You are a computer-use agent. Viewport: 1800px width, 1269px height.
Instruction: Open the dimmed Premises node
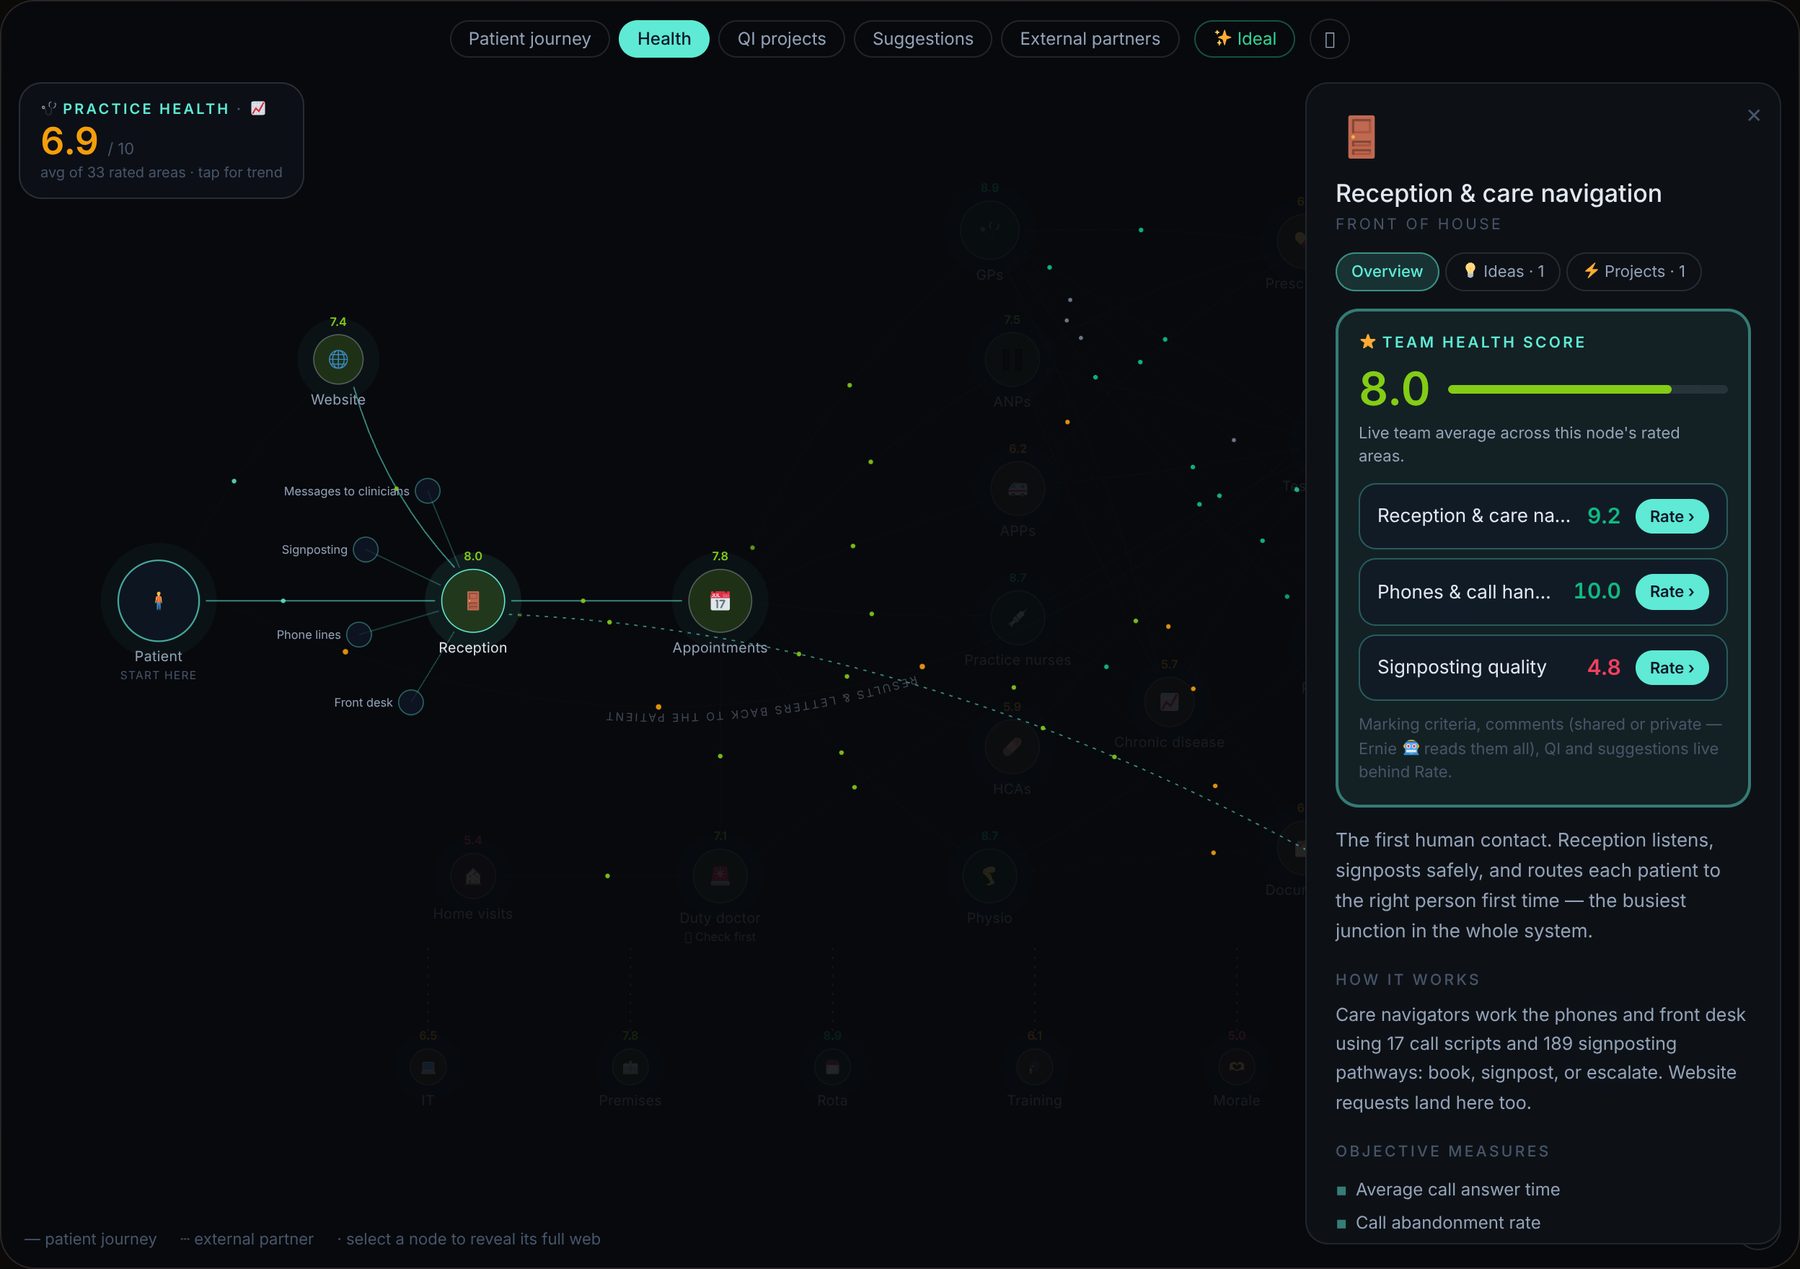(x=630, y=1067)
